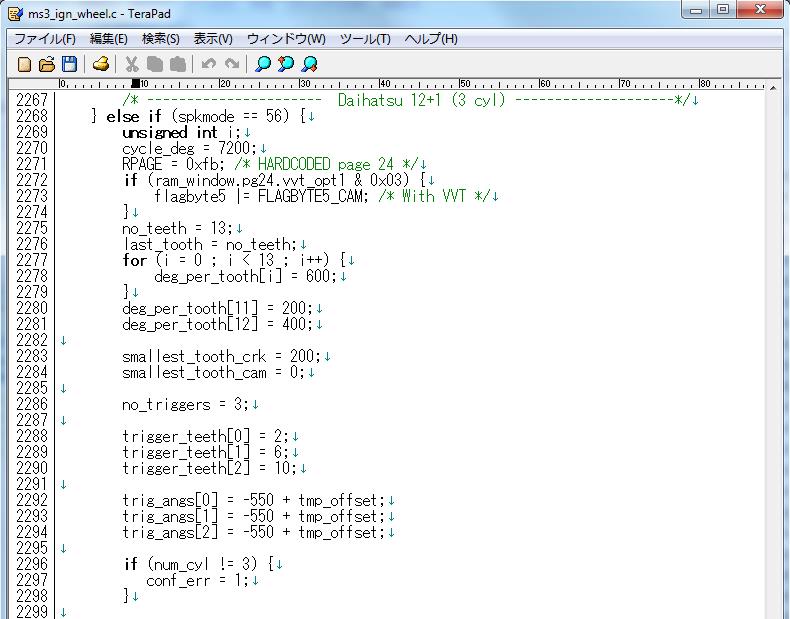Click 'no_teeth = 13;' line
The image size is (790, 619).
point(177,228)
